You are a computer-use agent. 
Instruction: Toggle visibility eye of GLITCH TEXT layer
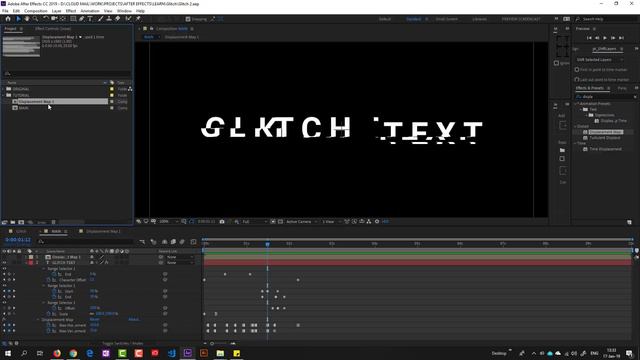(x=4, y=263)
